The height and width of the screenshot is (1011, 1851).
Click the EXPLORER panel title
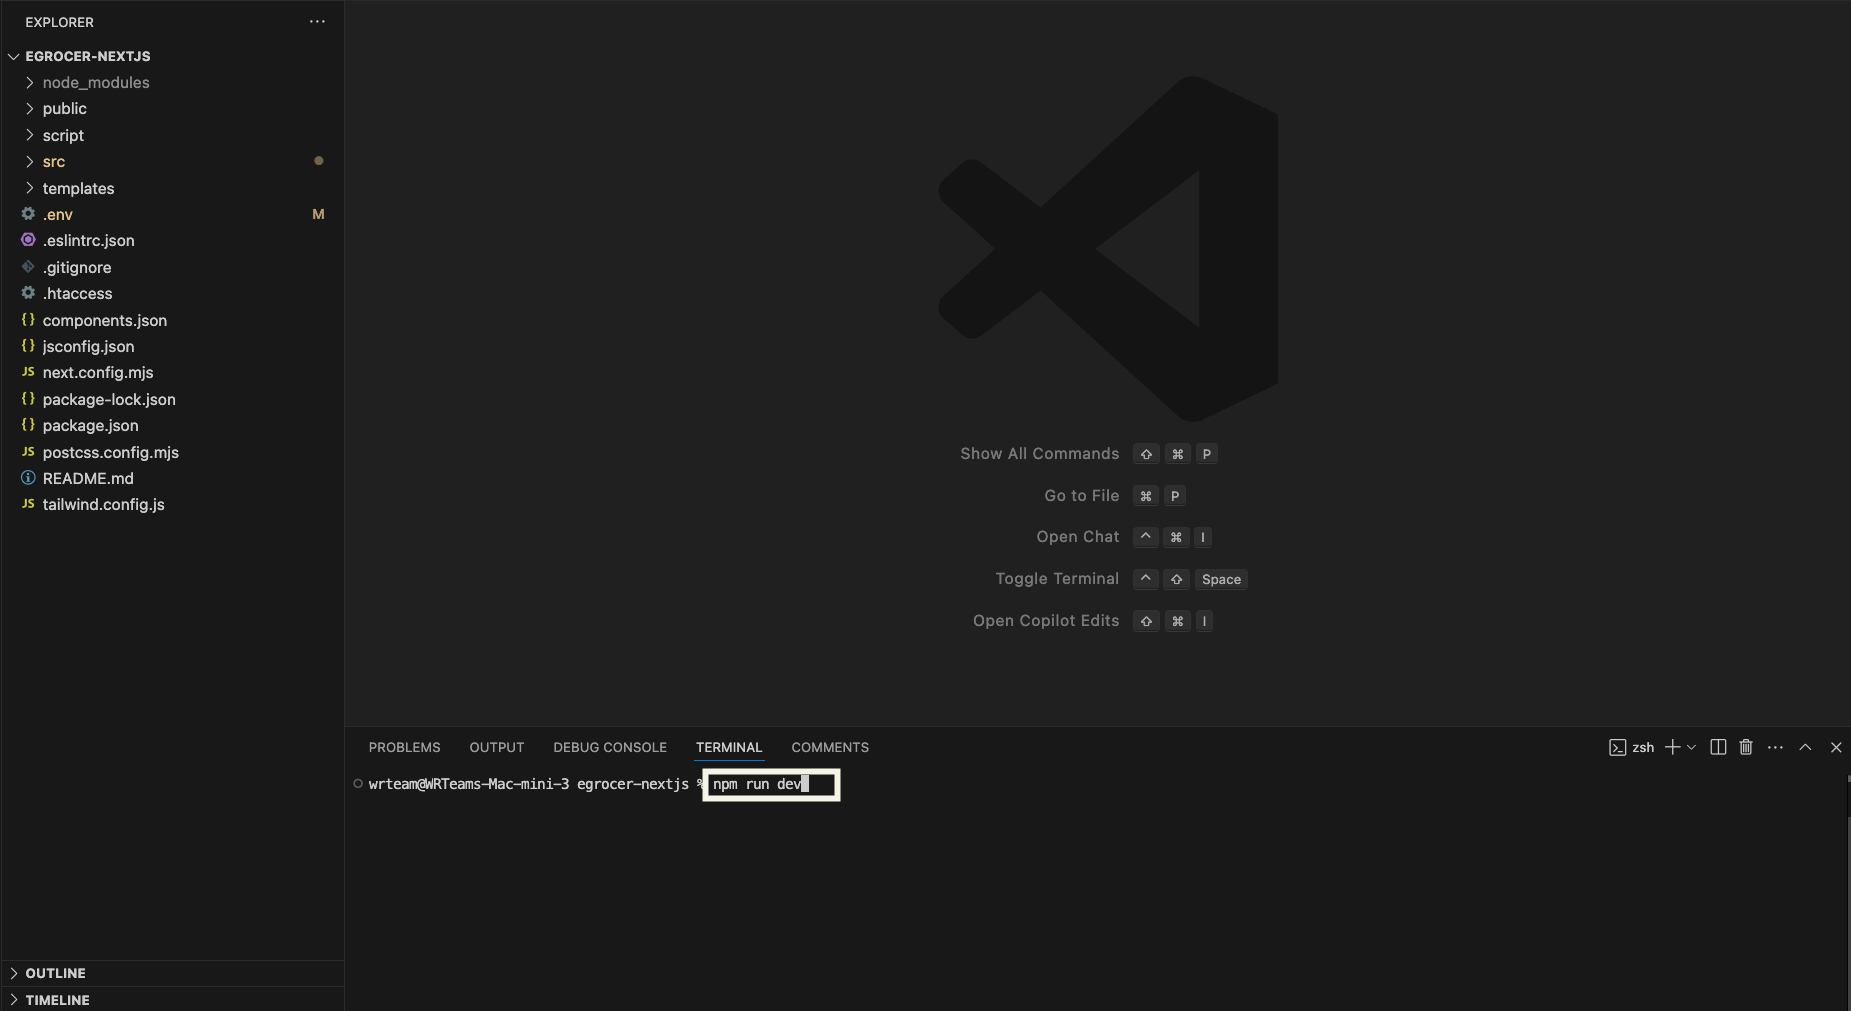coord(59,22)
